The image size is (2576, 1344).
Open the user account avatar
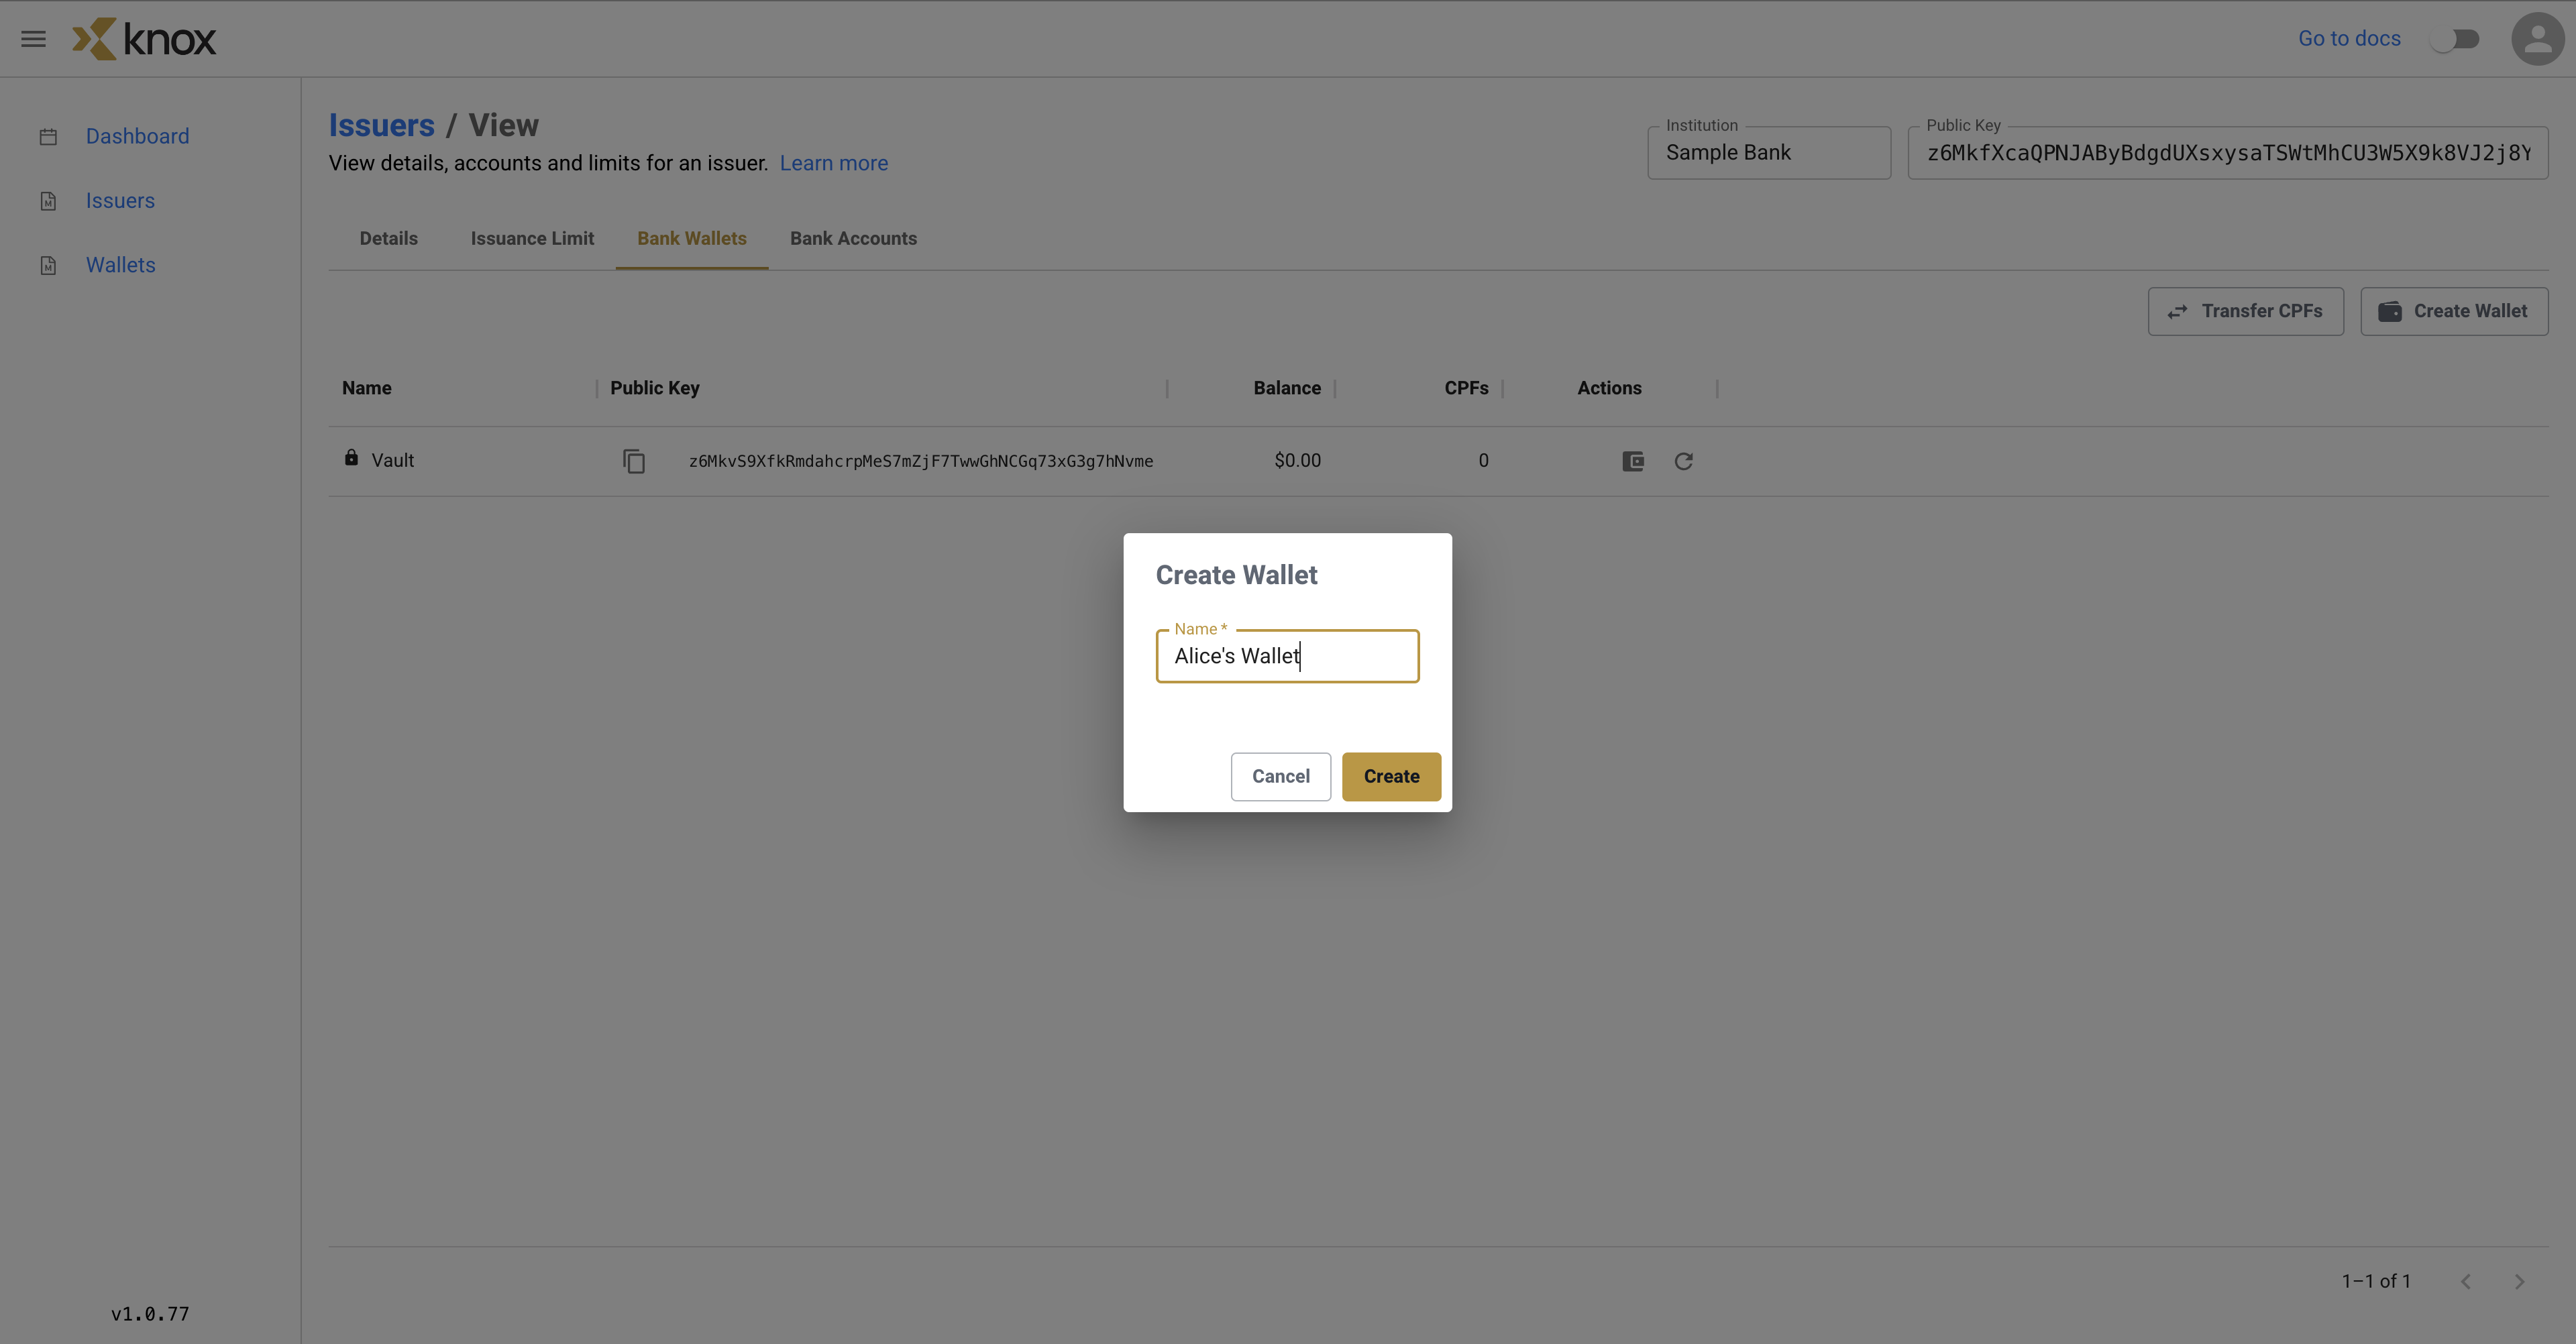(x=2537, y=39)
